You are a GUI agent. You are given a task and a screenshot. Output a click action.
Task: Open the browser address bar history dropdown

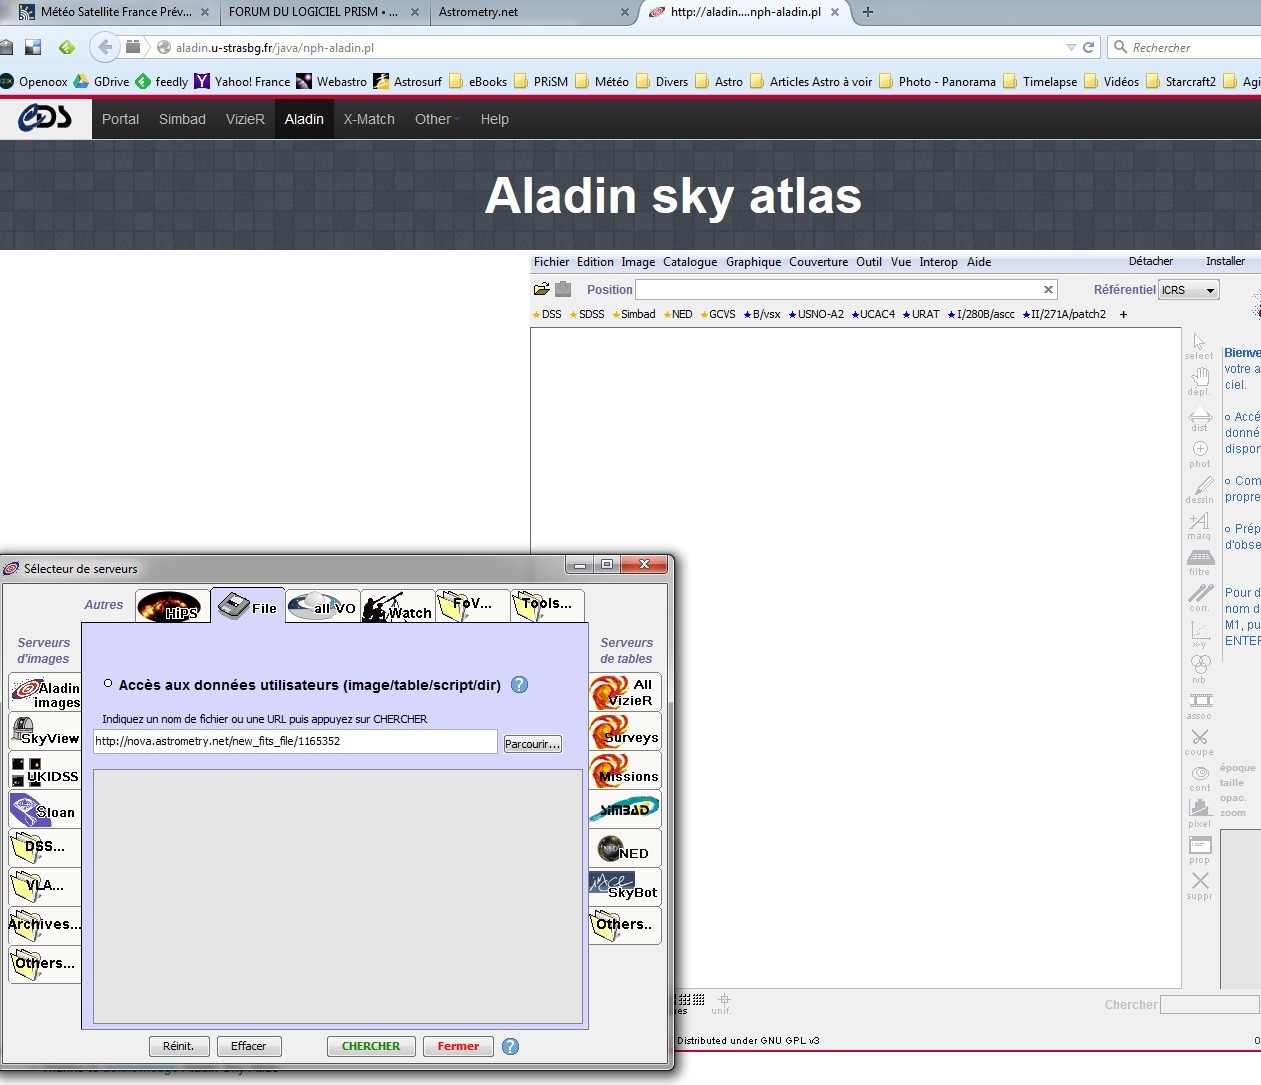pyautogui.click(x=1072, y=47)
